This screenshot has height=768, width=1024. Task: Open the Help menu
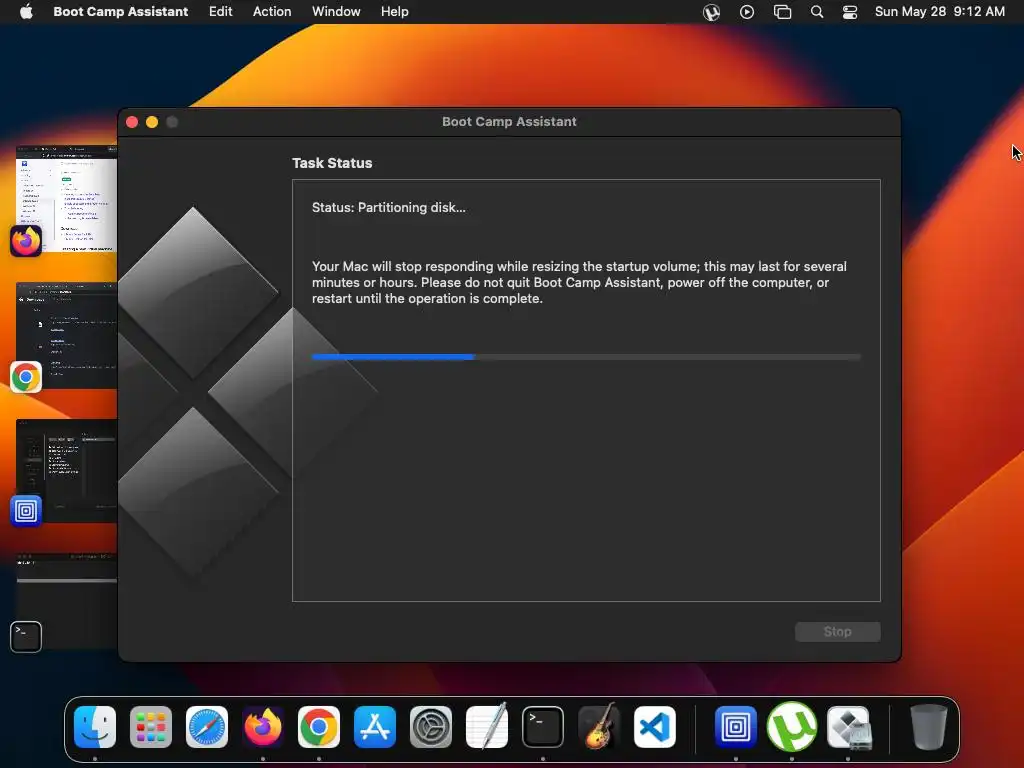tap(394, 12)
